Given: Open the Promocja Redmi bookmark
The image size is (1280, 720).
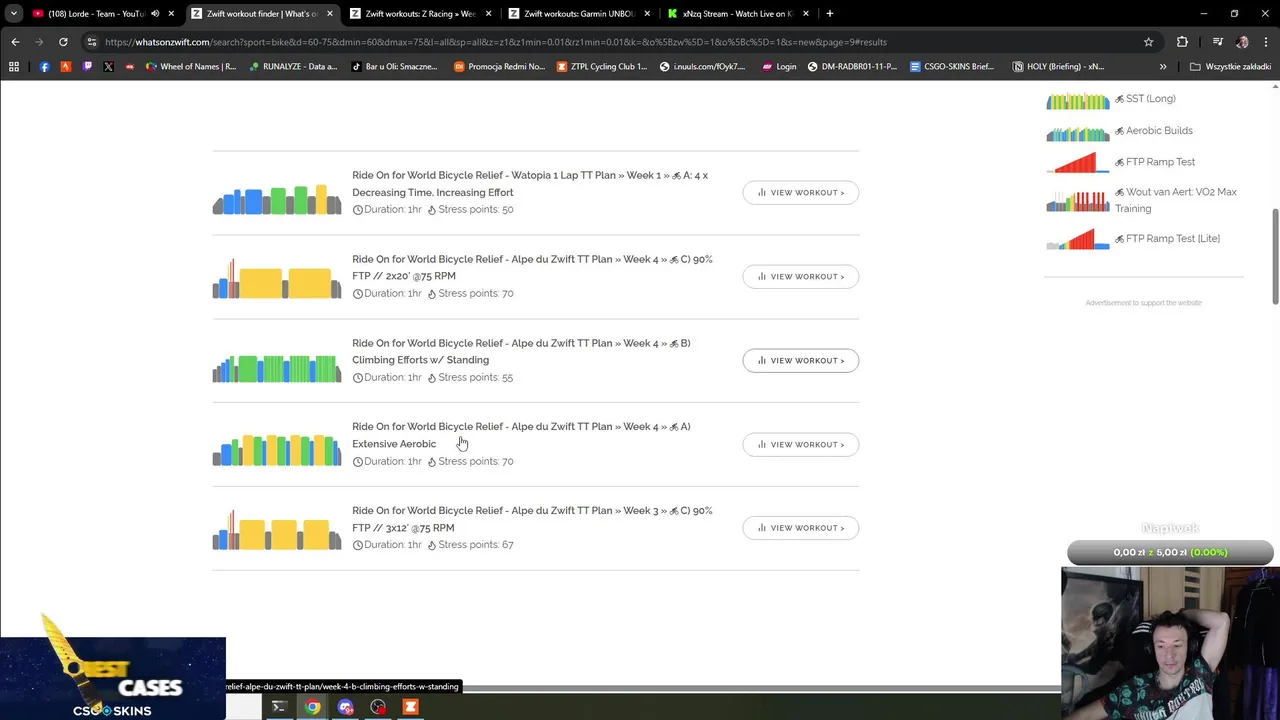Looking at the screenshot, I should [499, 67].
